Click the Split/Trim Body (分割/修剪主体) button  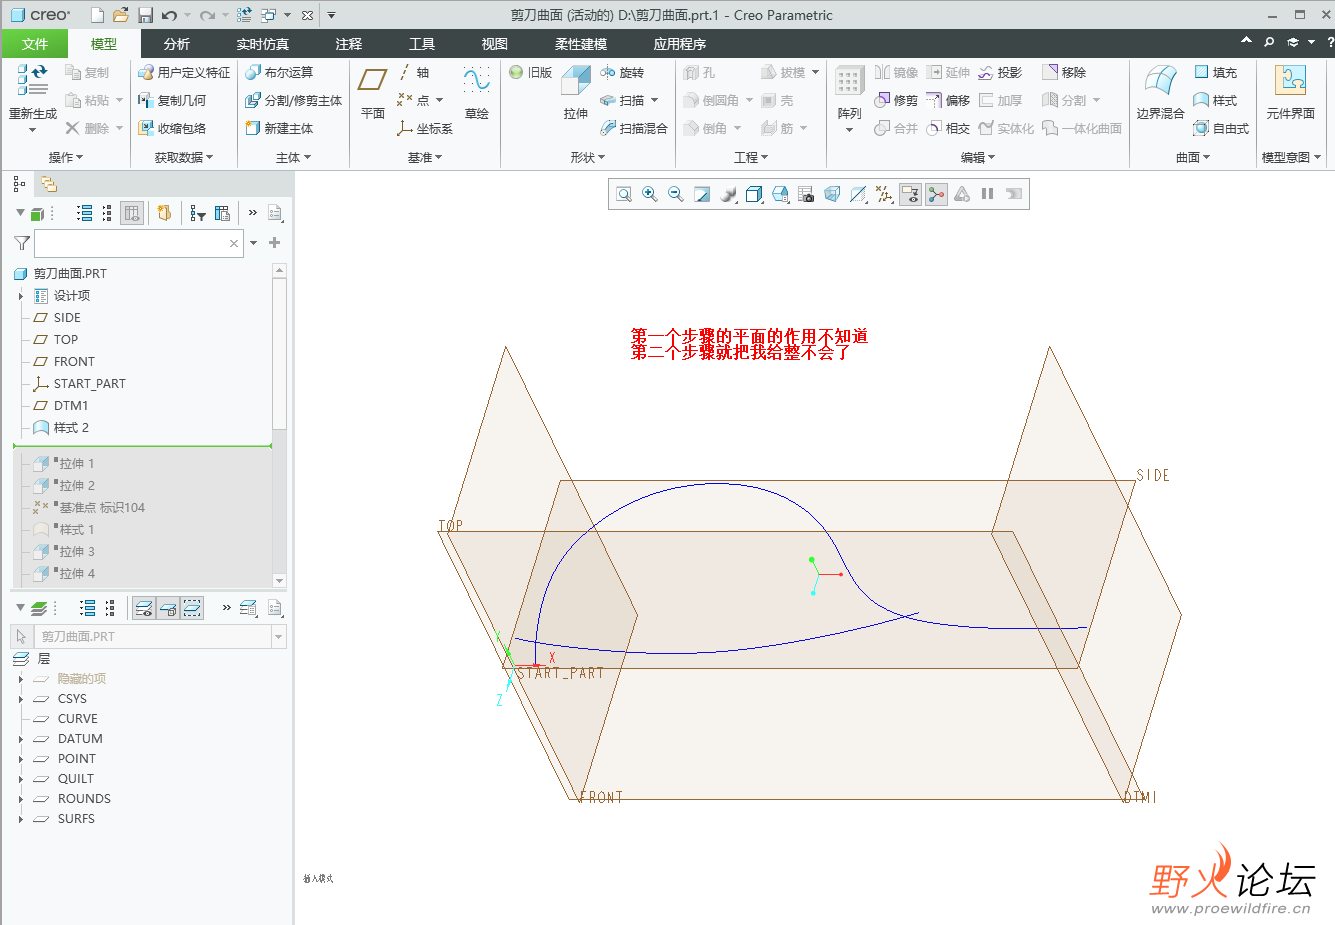(294, 100)
